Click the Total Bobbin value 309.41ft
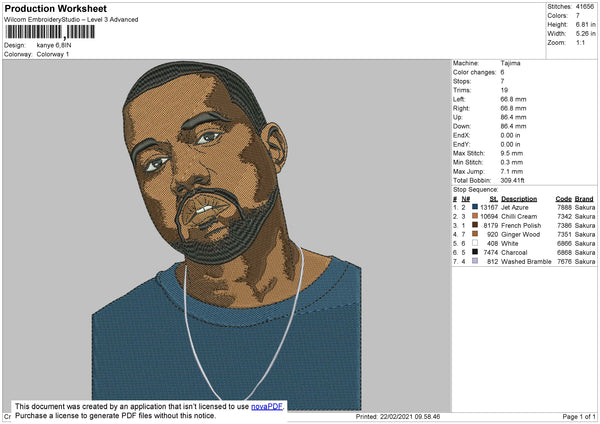The width and height of the screenshot is (600, 424). [x=512, y=180]
